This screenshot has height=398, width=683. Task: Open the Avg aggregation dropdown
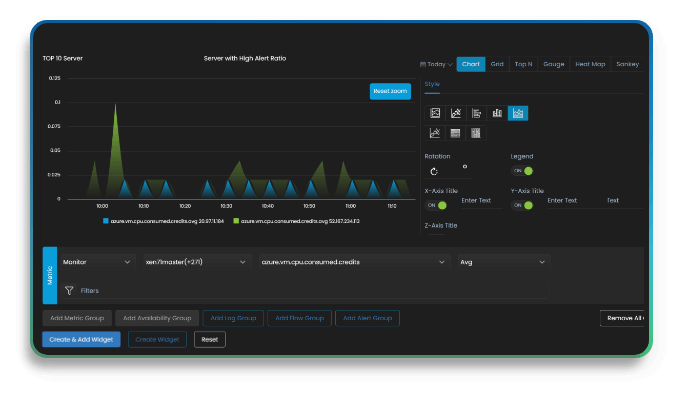pos(503,262)
